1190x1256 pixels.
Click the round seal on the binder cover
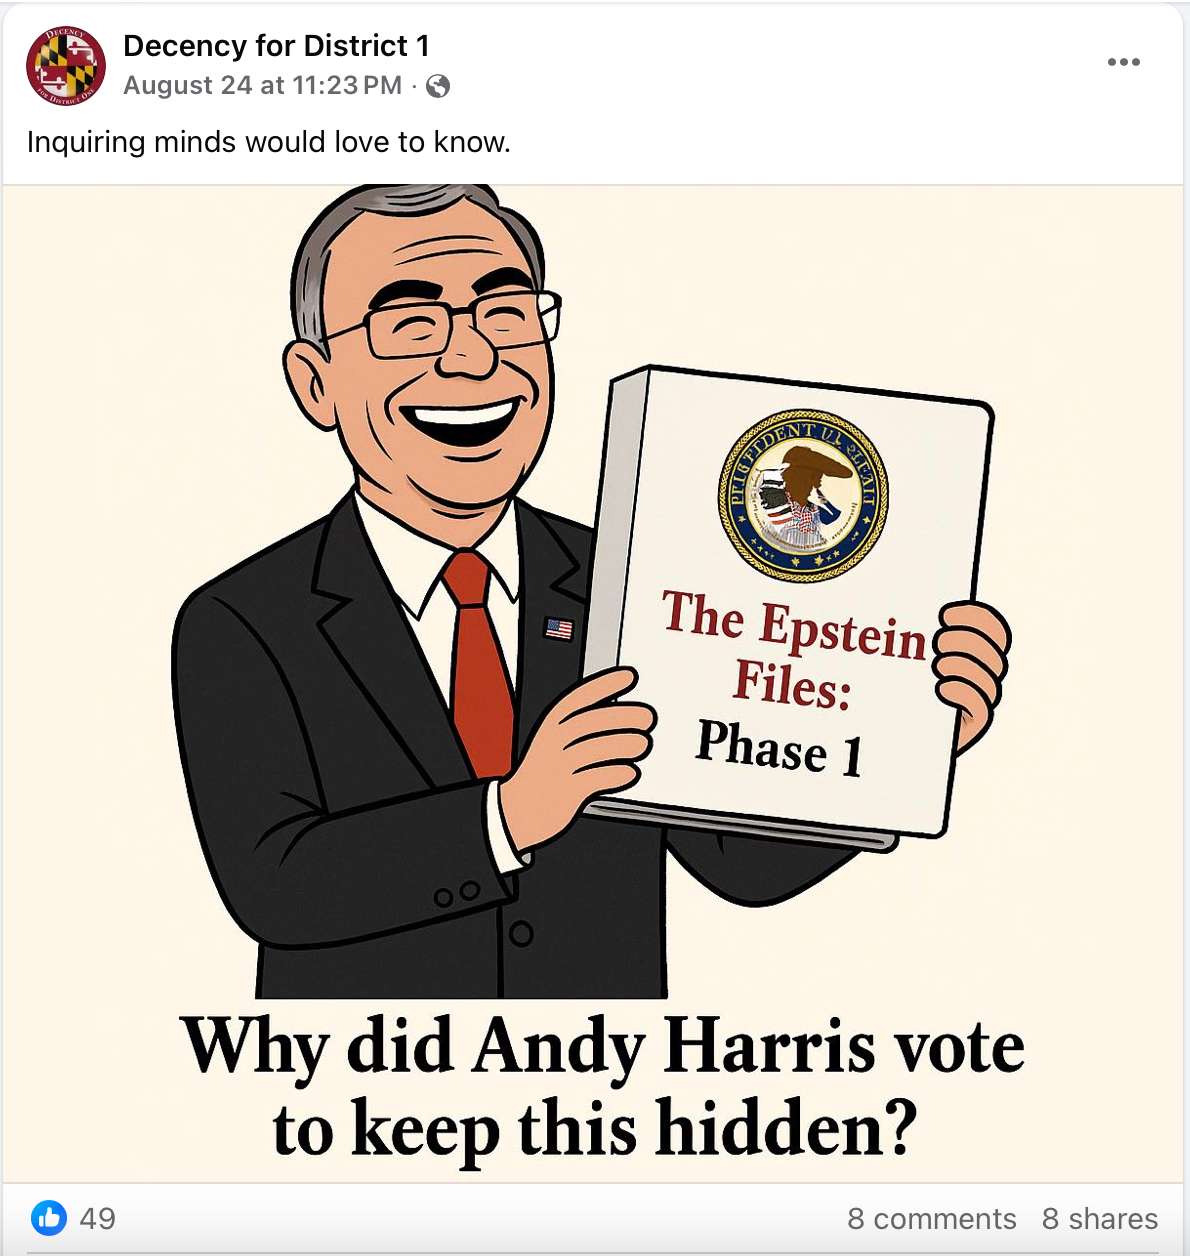(803, 495)
